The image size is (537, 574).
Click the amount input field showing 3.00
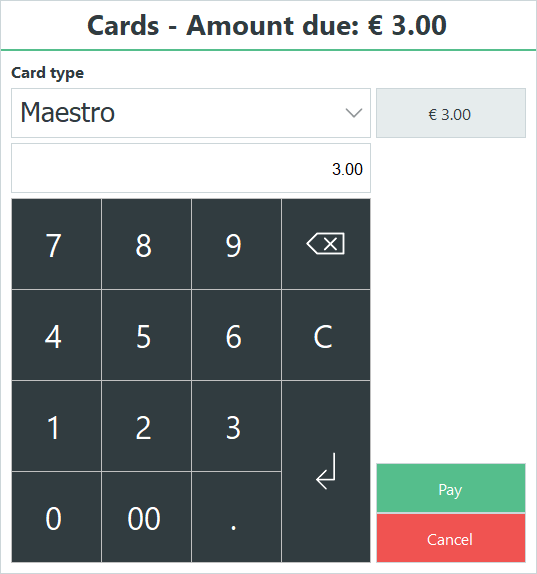tap(191, 168)
